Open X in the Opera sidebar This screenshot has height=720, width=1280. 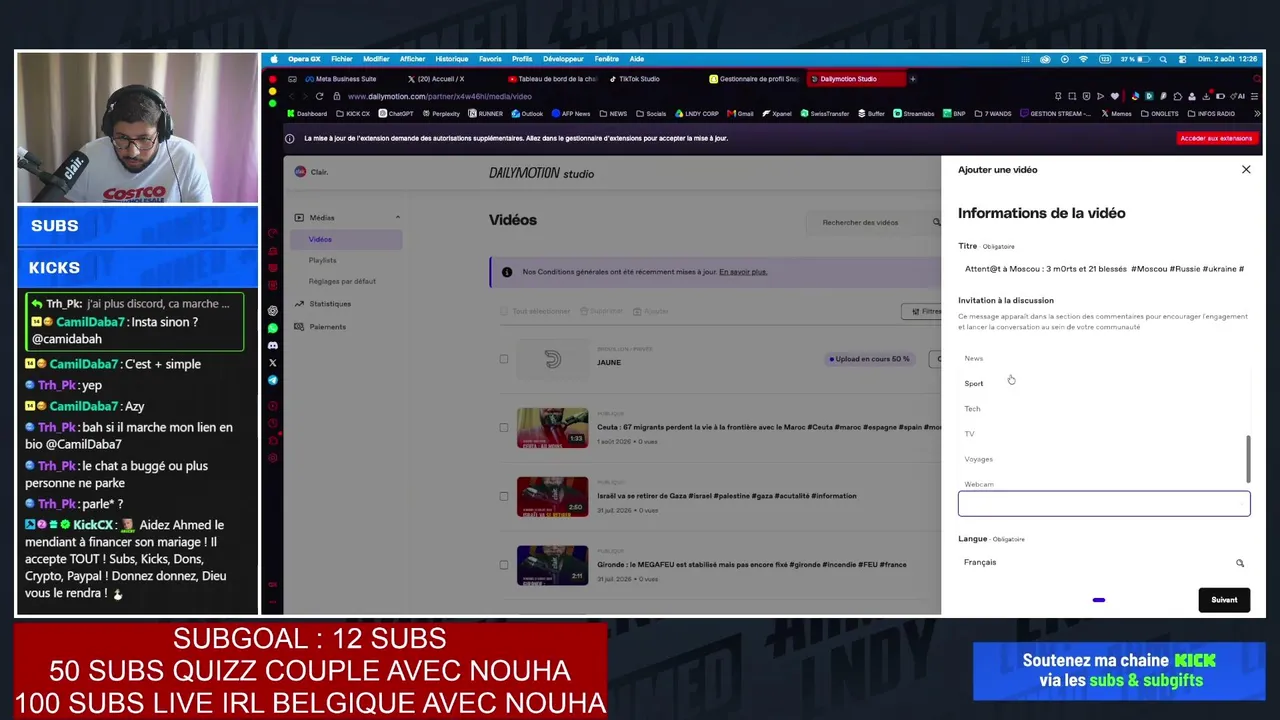273,363
